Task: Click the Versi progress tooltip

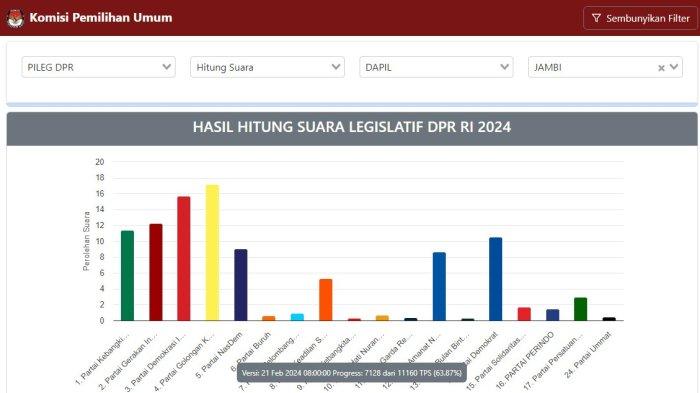Action: click(352, 372)
